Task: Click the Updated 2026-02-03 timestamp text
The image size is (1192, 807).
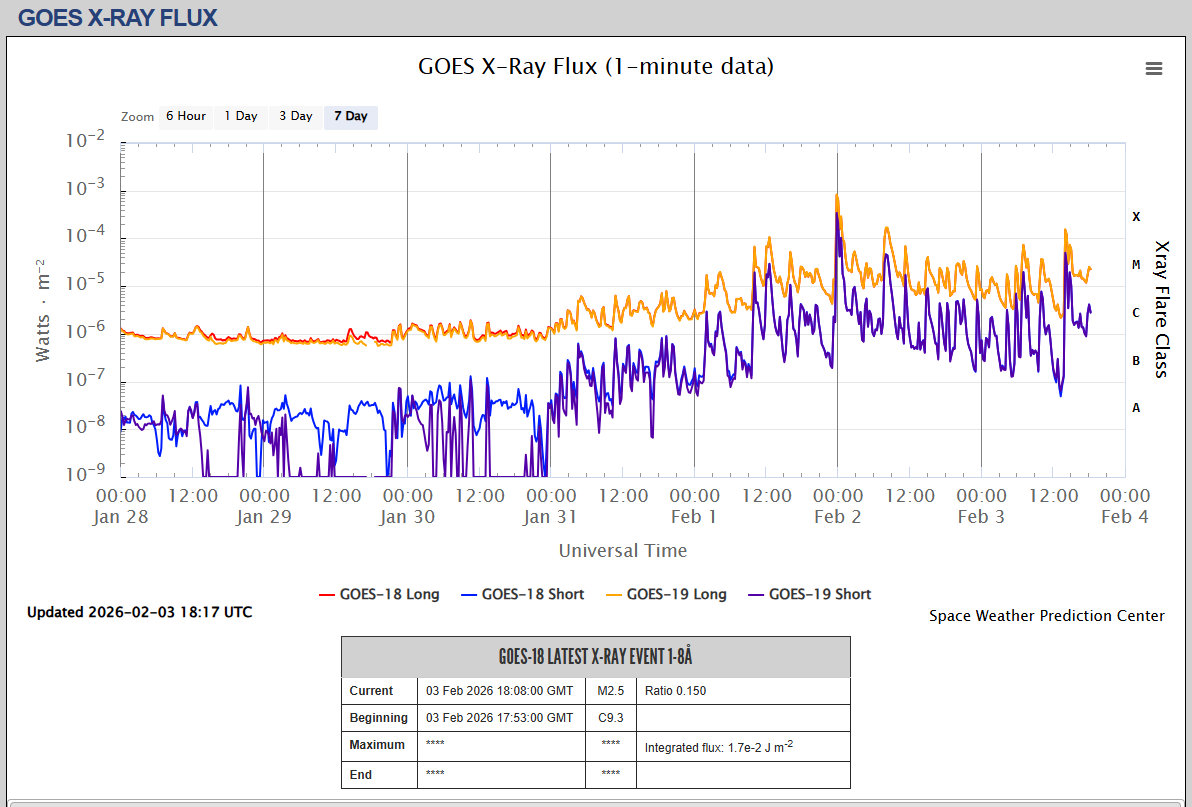Action: pos(139,612)
